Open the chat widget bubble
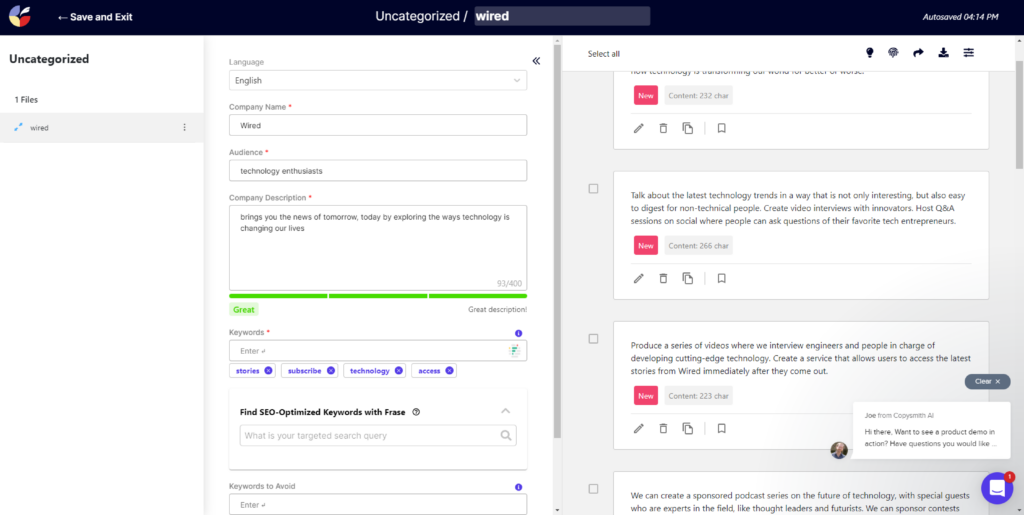 click(996, 487)
